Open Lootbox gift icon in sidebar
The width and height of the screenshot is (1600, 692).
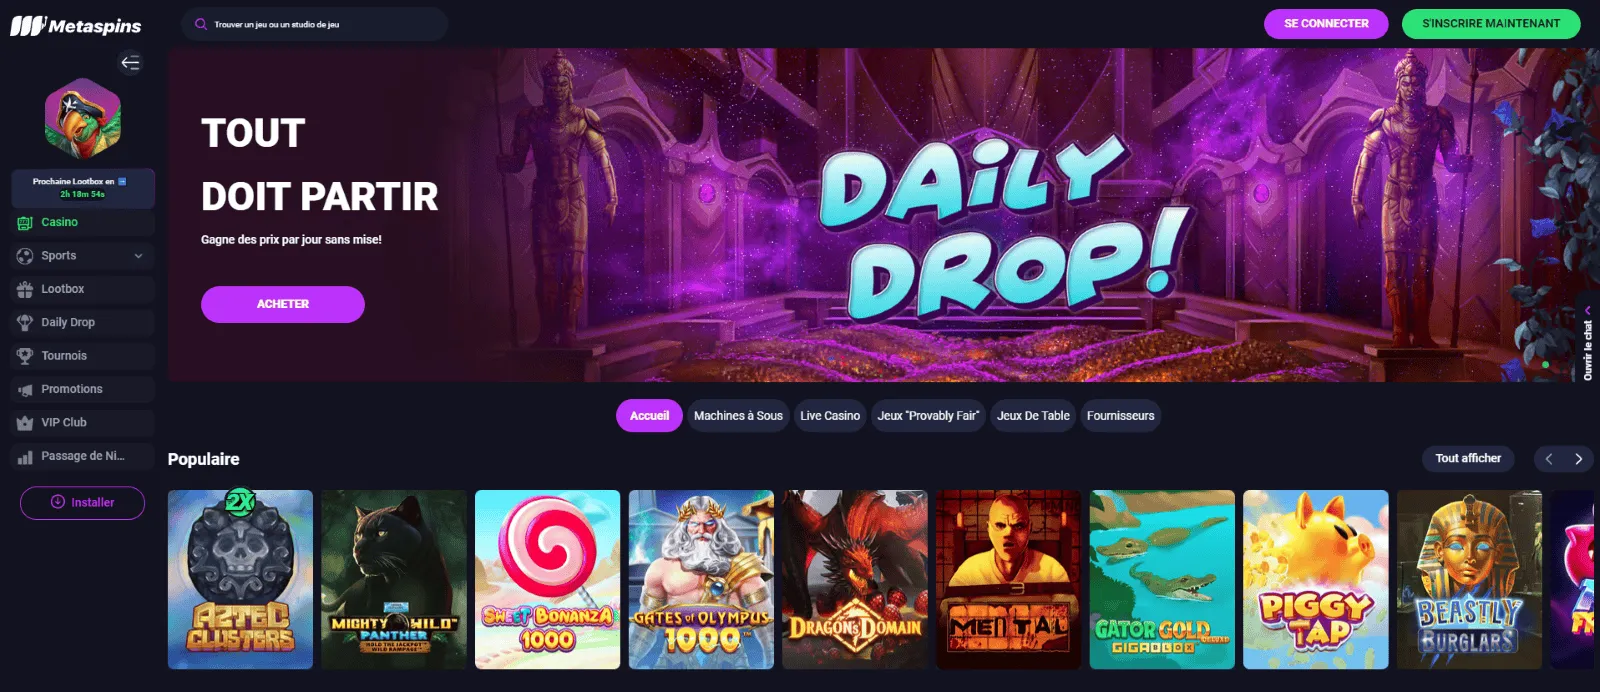click(25, 289)
